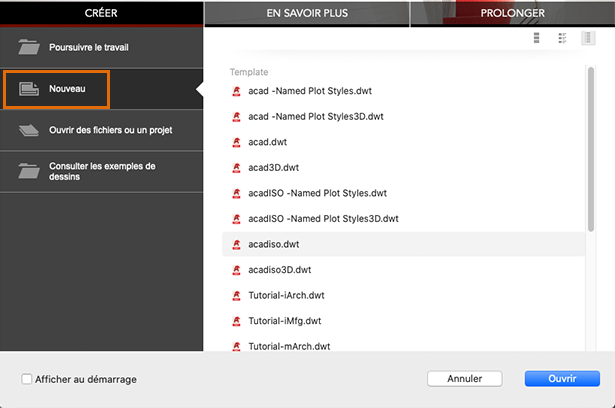Click the Ouvrir des fichiers stacked-sheets icon
Viewport: 615px width, 408px height.
[x=29, y=130]
